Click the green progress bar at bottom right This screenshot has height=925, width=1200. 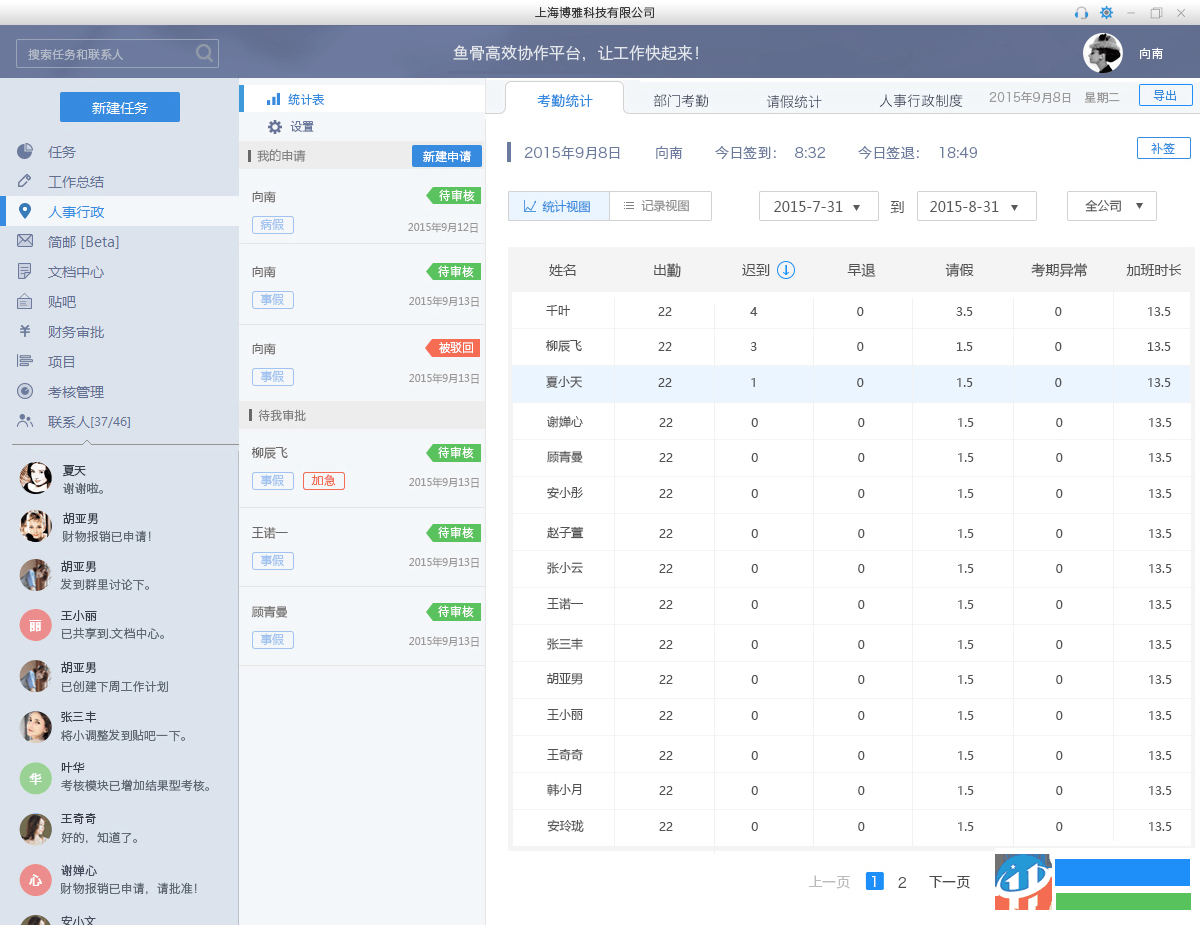(x=1122, y=900)
